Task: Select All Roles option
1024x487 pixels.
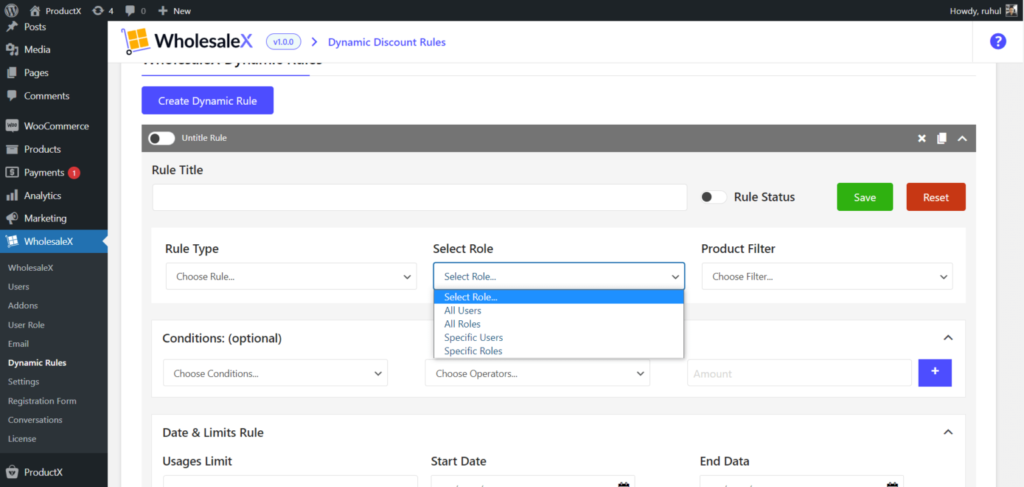Action: pyautogui.click(x=559, y=324)
